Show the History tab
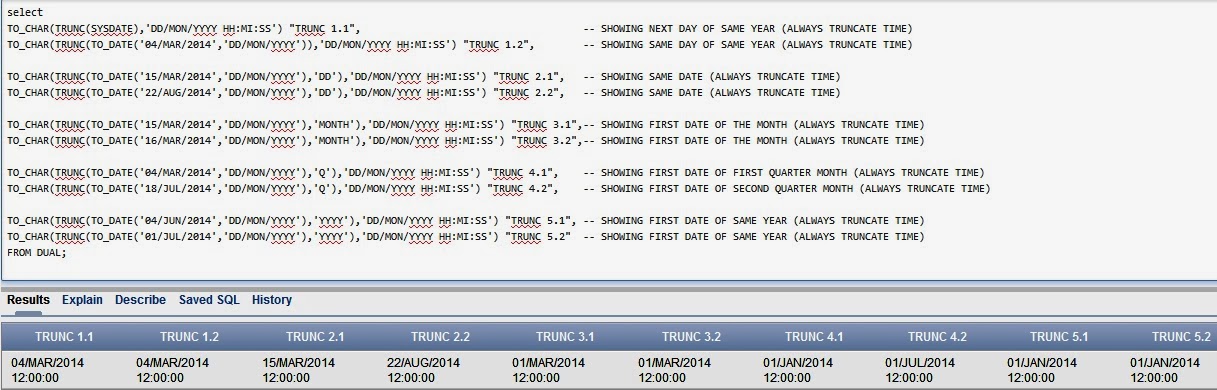 point(272,299)
